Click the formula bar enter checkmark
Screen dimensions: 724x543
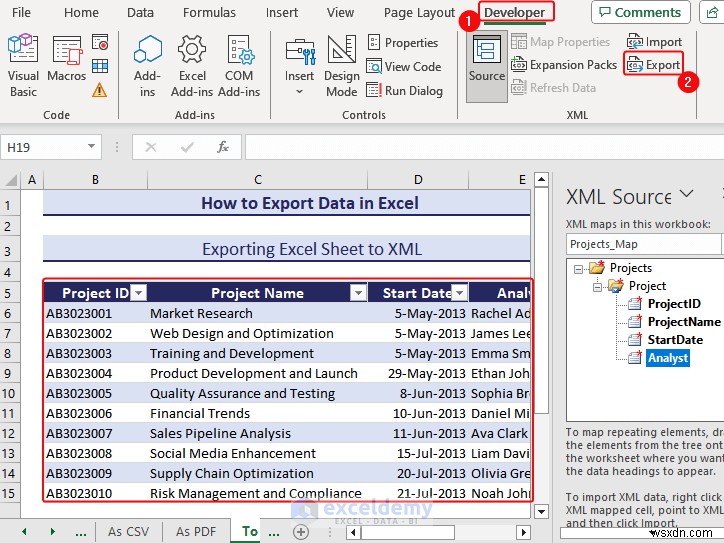tap(187, 147)
